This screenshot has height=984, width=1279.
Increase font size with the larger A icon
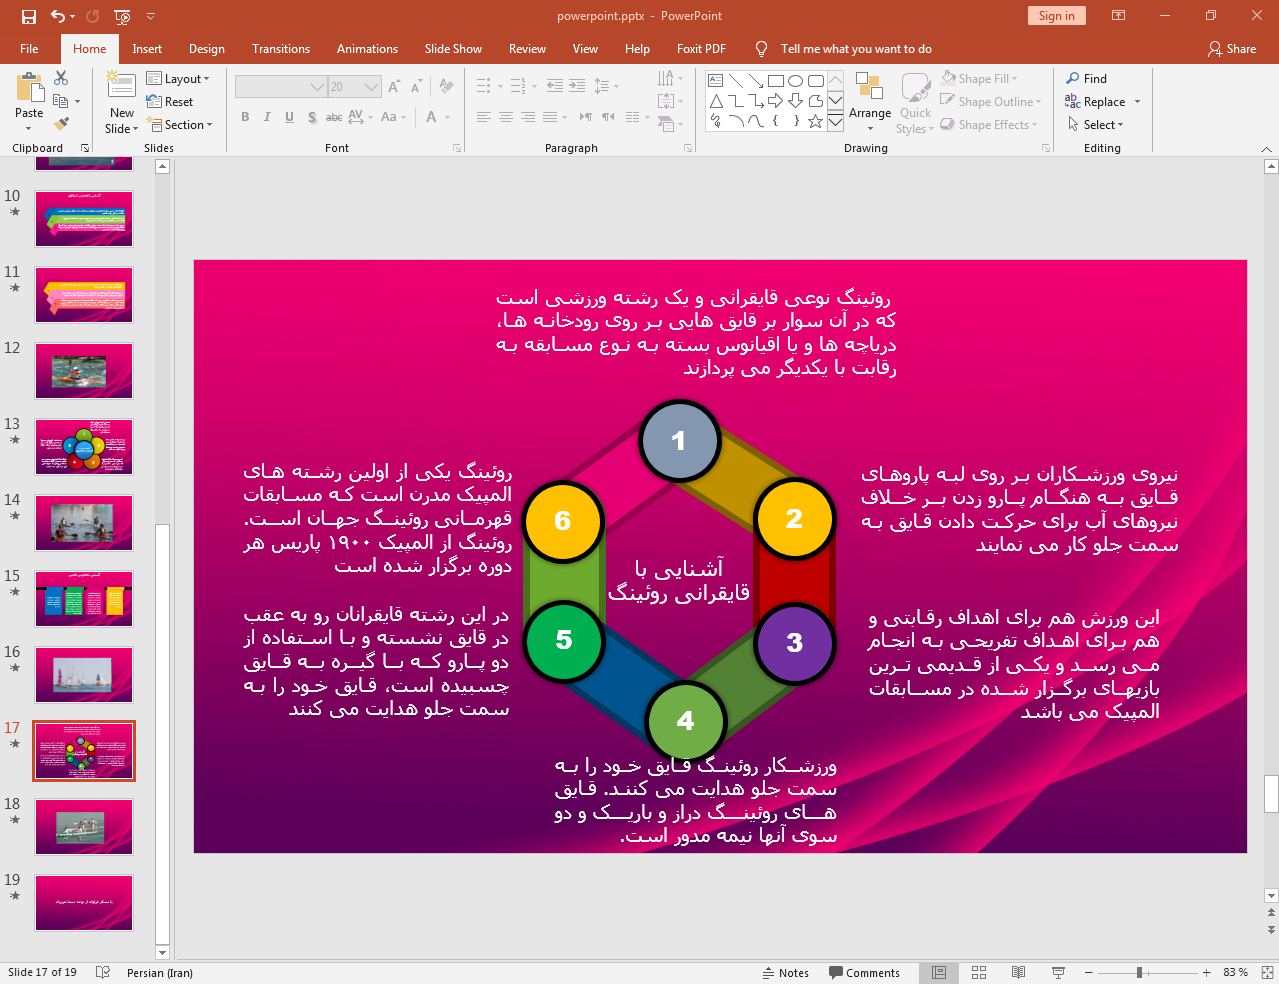[394, 87]
